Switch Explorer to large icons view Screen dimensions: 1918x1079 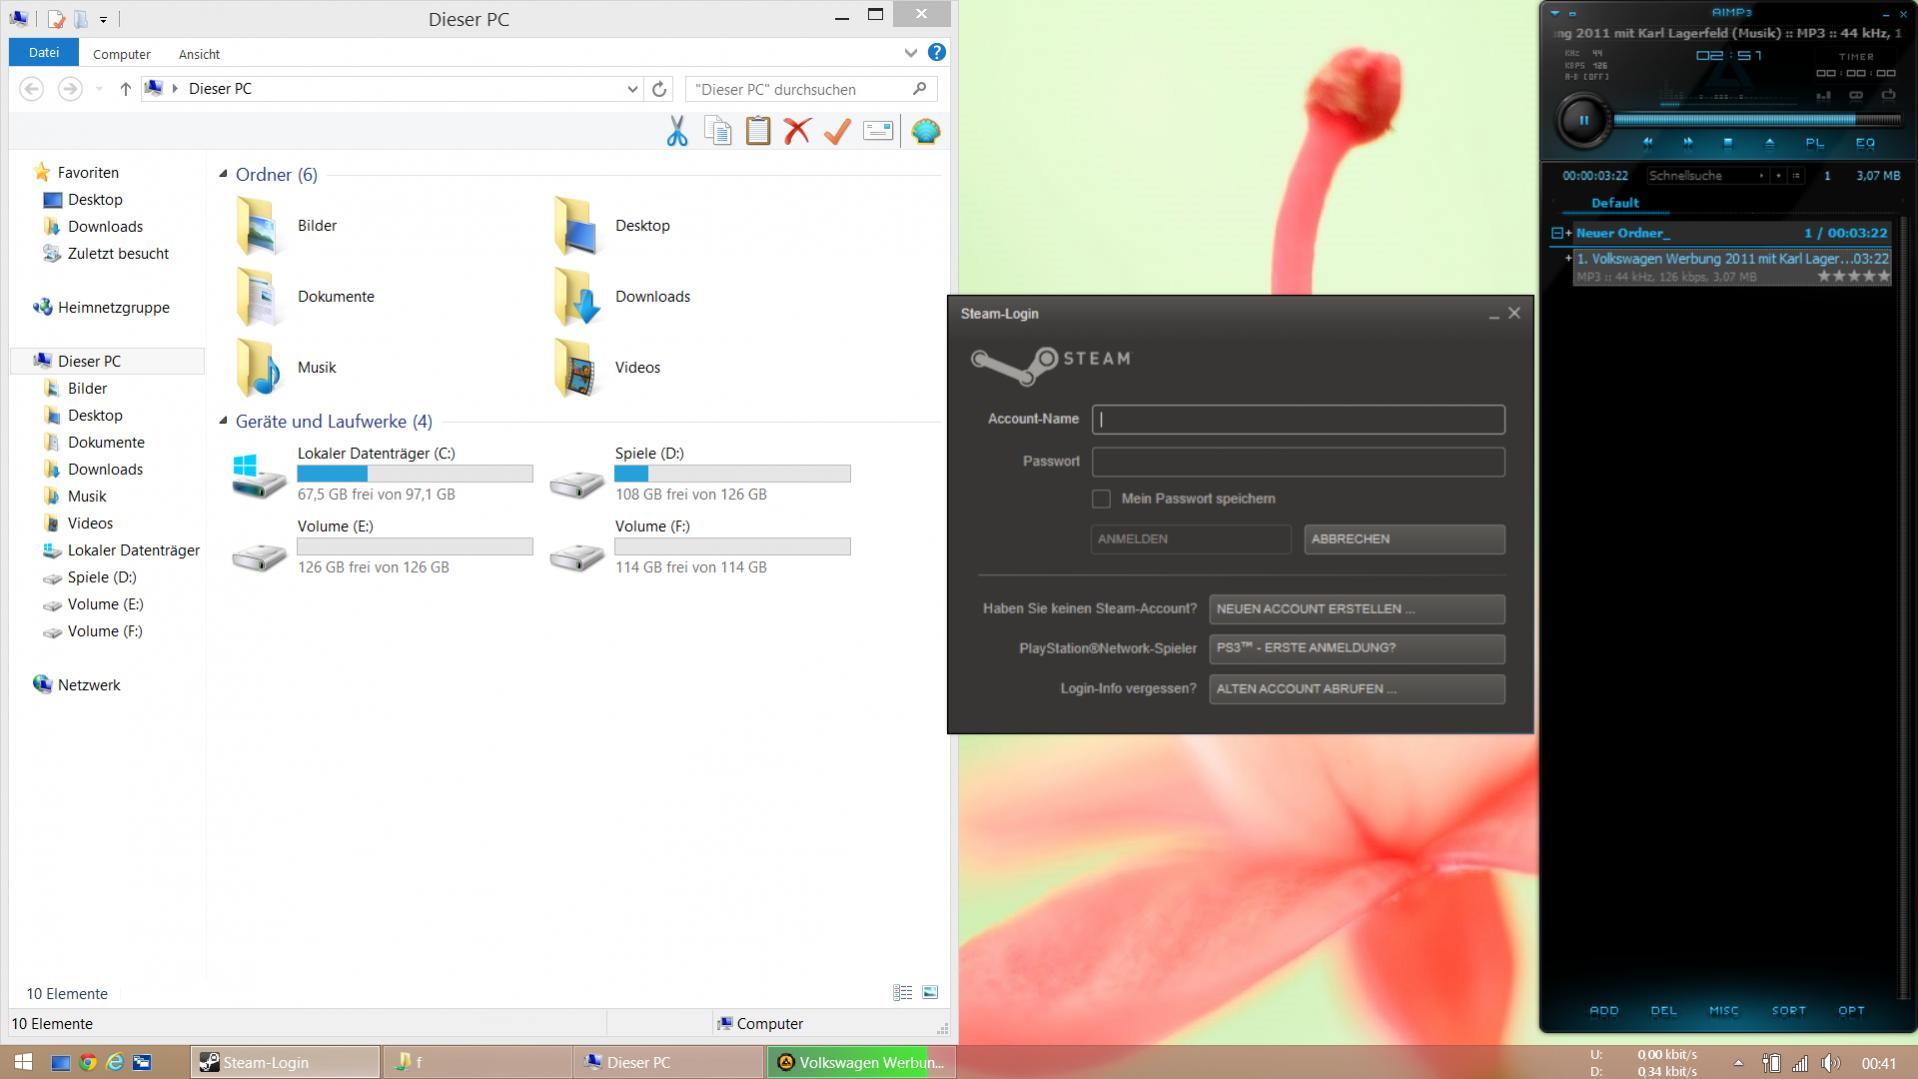(930, 993)
